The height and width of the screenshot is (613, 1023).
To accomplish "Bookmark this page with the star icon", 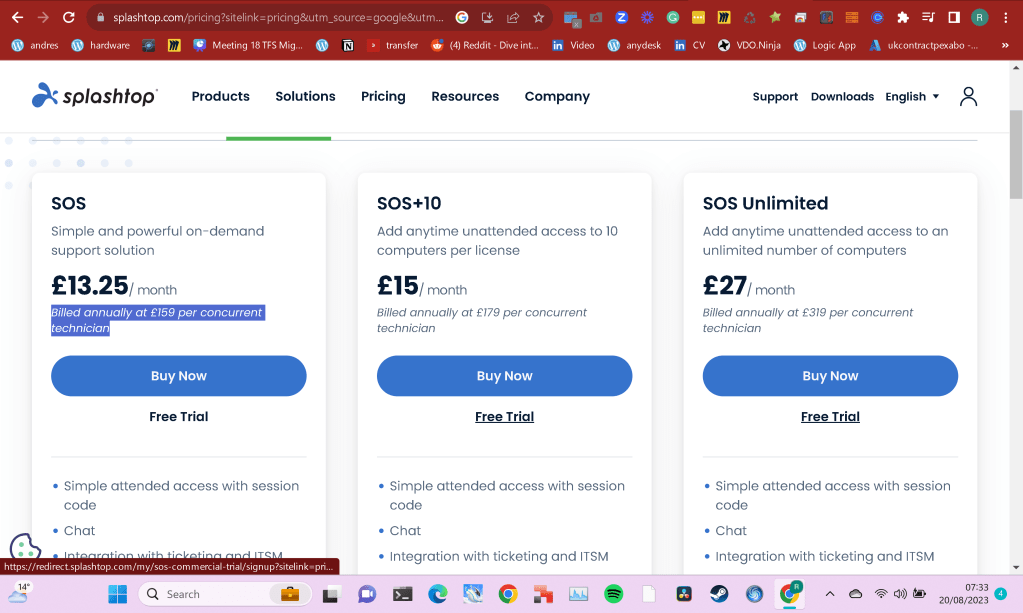I will [538, 18].
